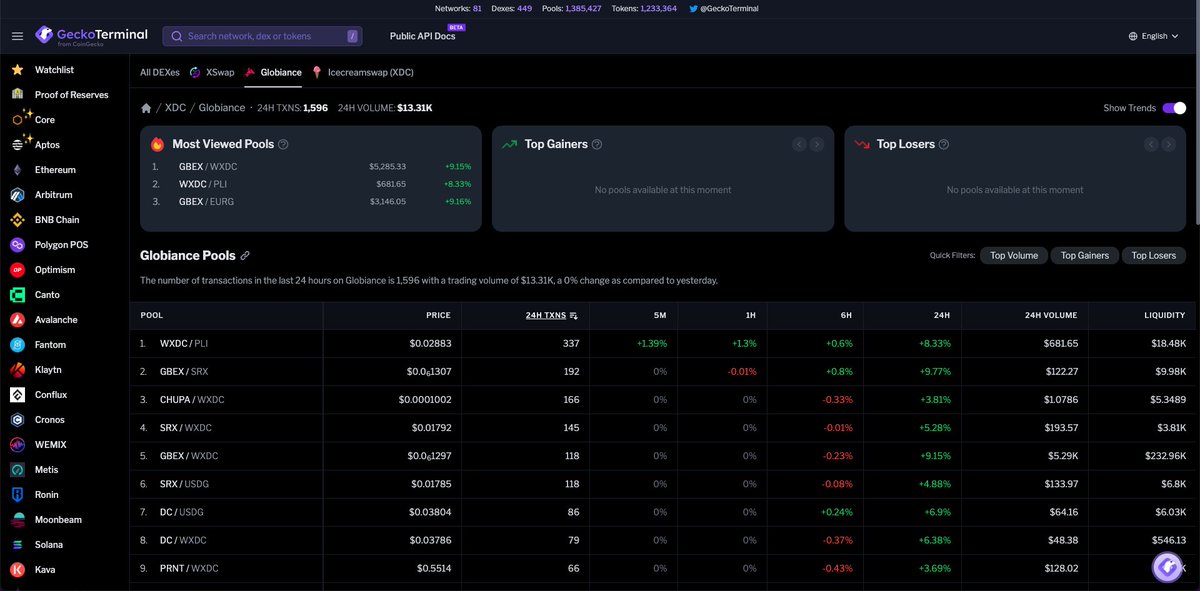Select the Klaytn network icon
1200x591 pixels.
17,370
